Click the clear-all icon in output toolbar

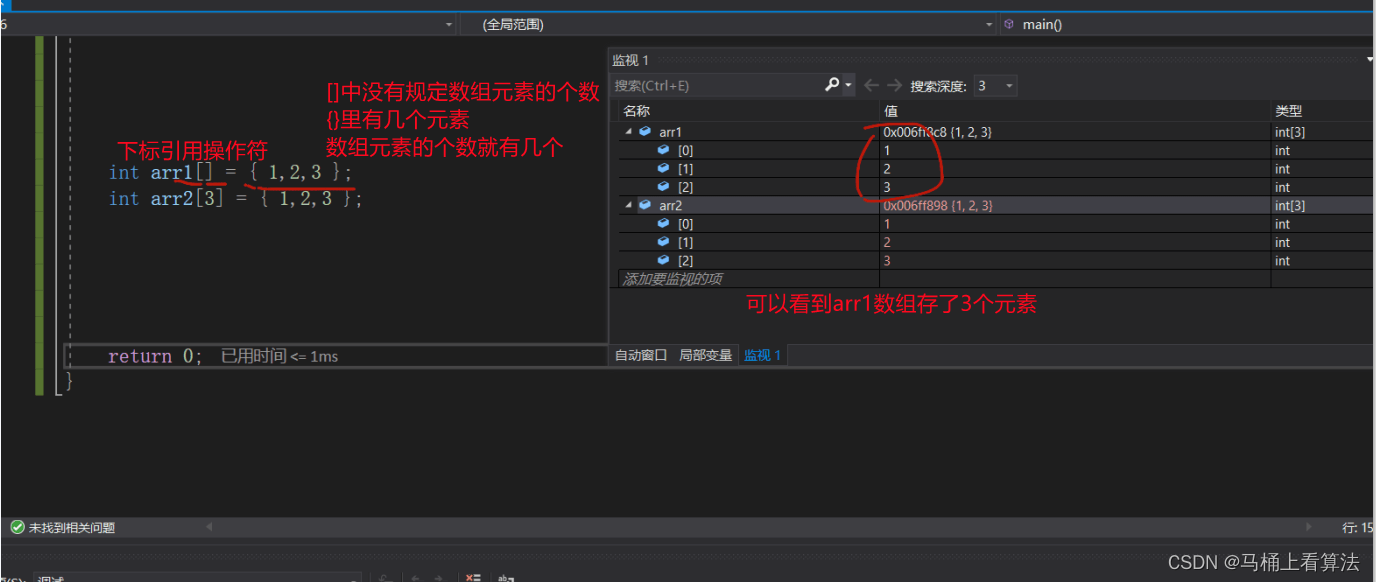pos(474,578)
